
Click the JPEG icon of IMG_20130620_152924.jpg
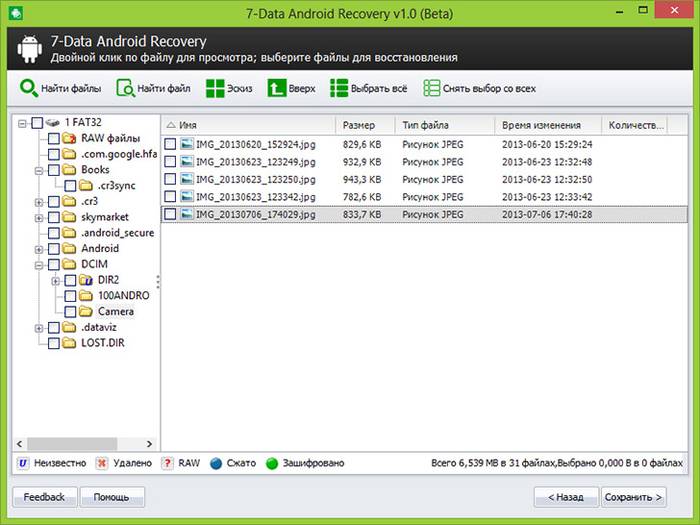click(x=187, y=145)
